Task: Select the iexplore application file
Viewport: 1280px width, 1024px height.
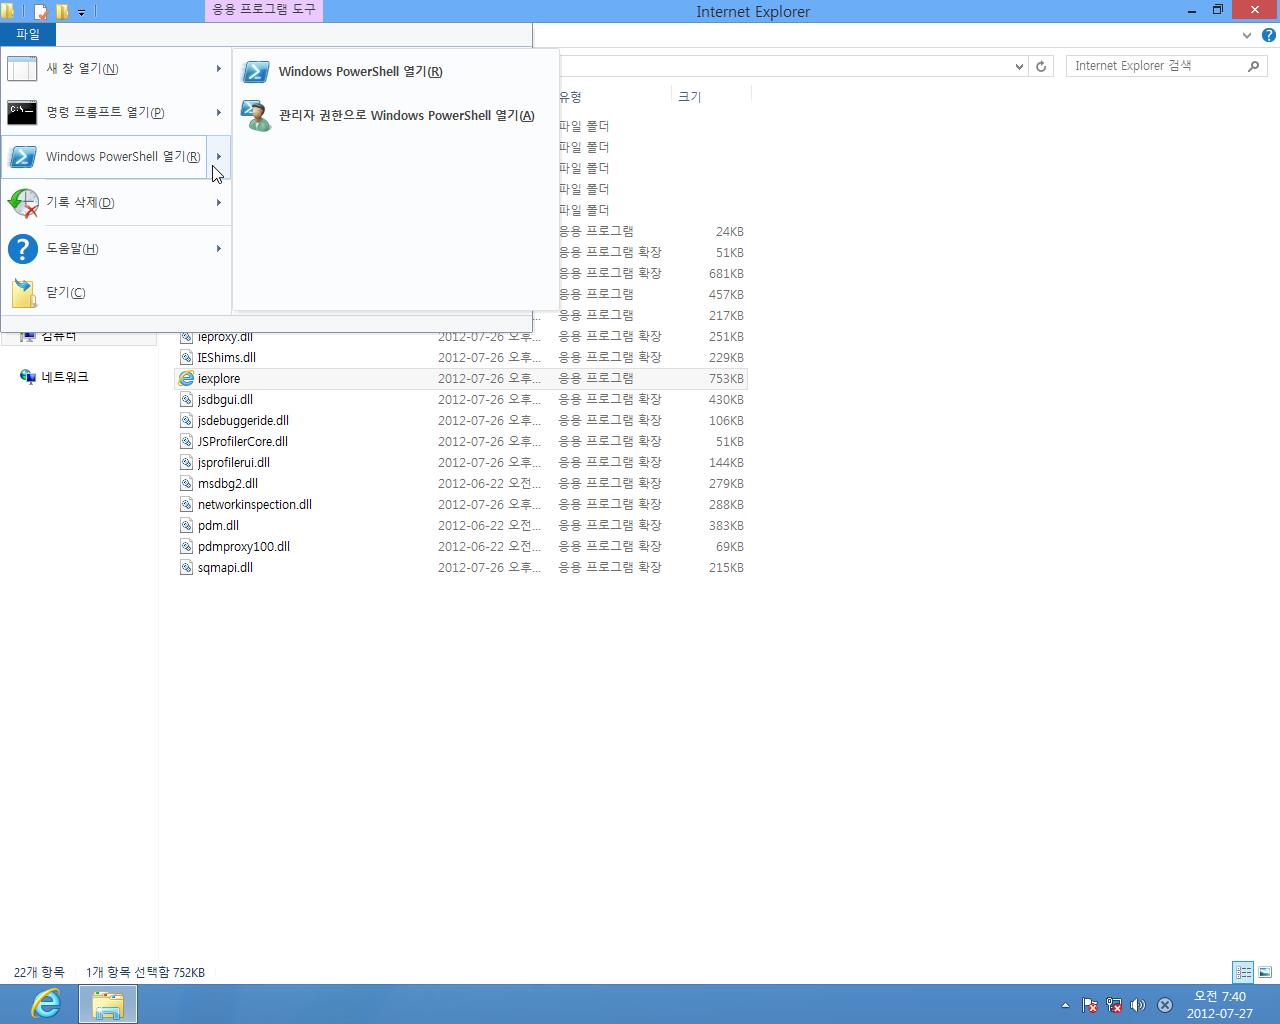Action: [x=461, y=378]
